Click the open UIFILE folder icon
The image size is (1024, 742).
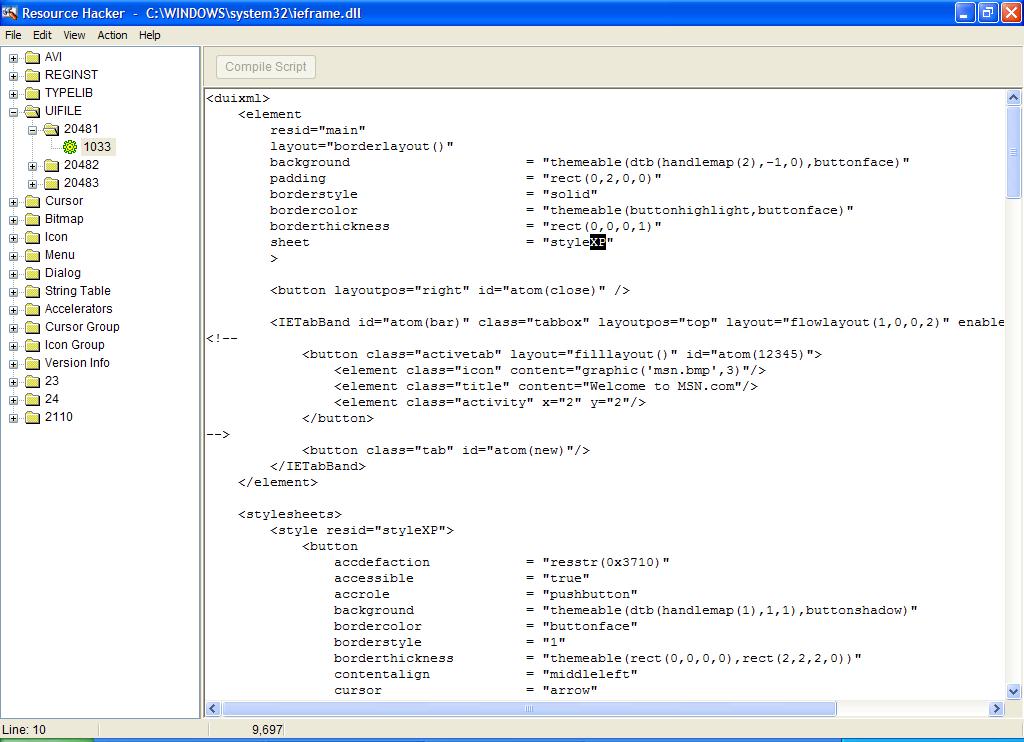[x=32, y=111]
